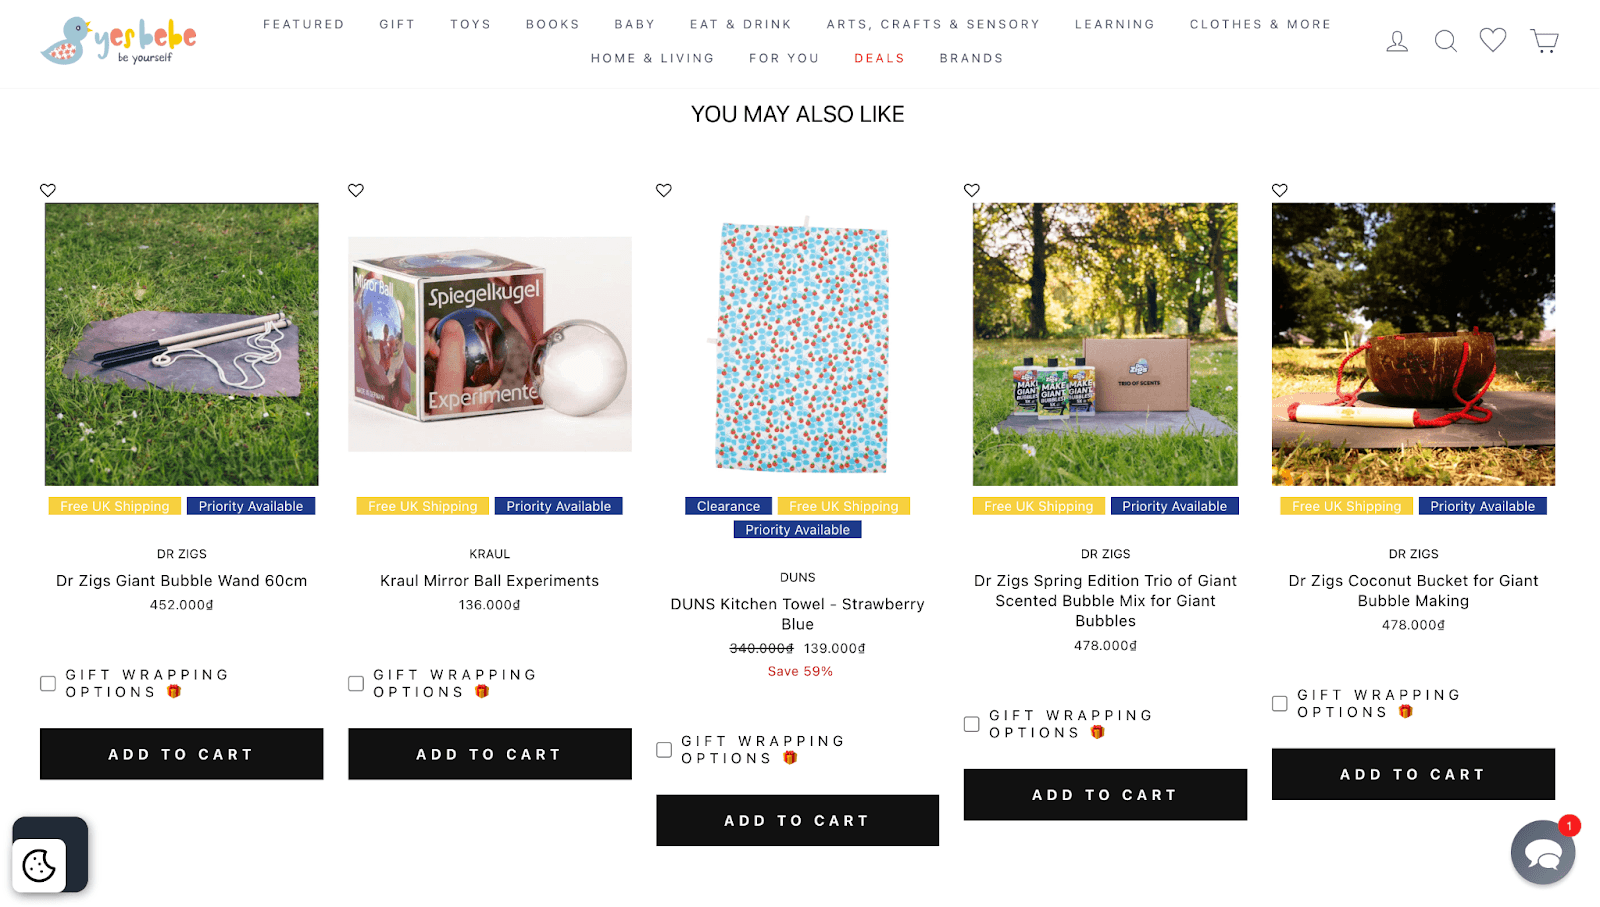
Task: Add Kraul Mirror Ball to wishlist
Action: 356,190
